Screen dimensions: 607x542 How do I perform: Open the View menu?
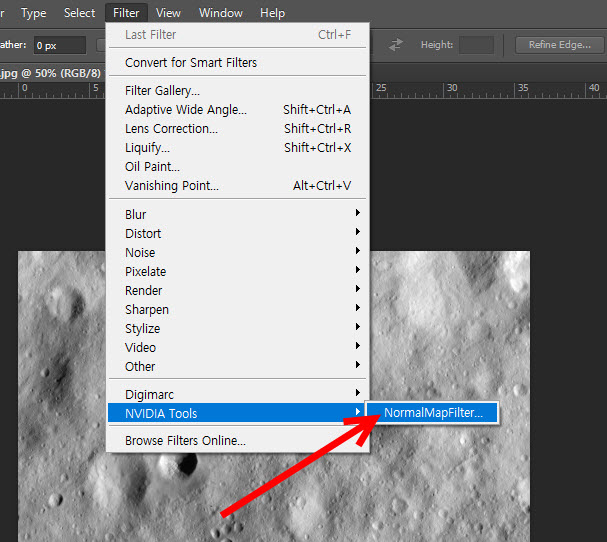[x=168, y=13]
